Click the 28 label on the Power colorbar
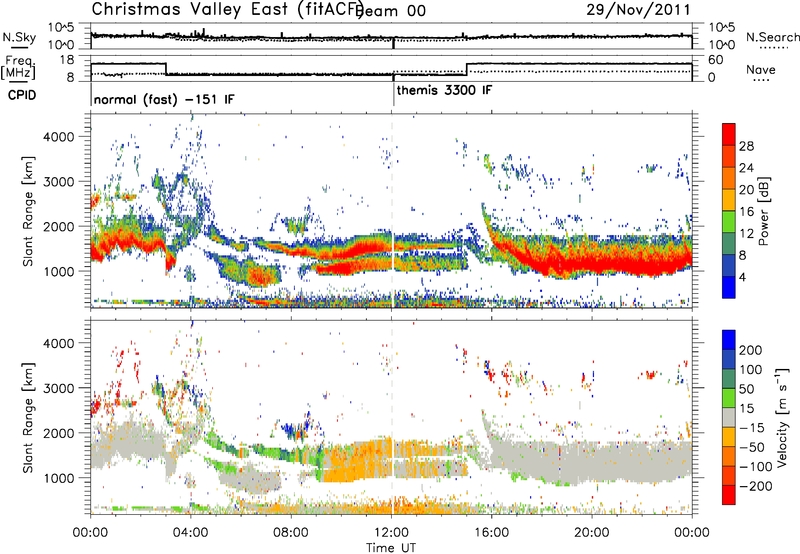 pyautogui.click(x=746, y=146)
